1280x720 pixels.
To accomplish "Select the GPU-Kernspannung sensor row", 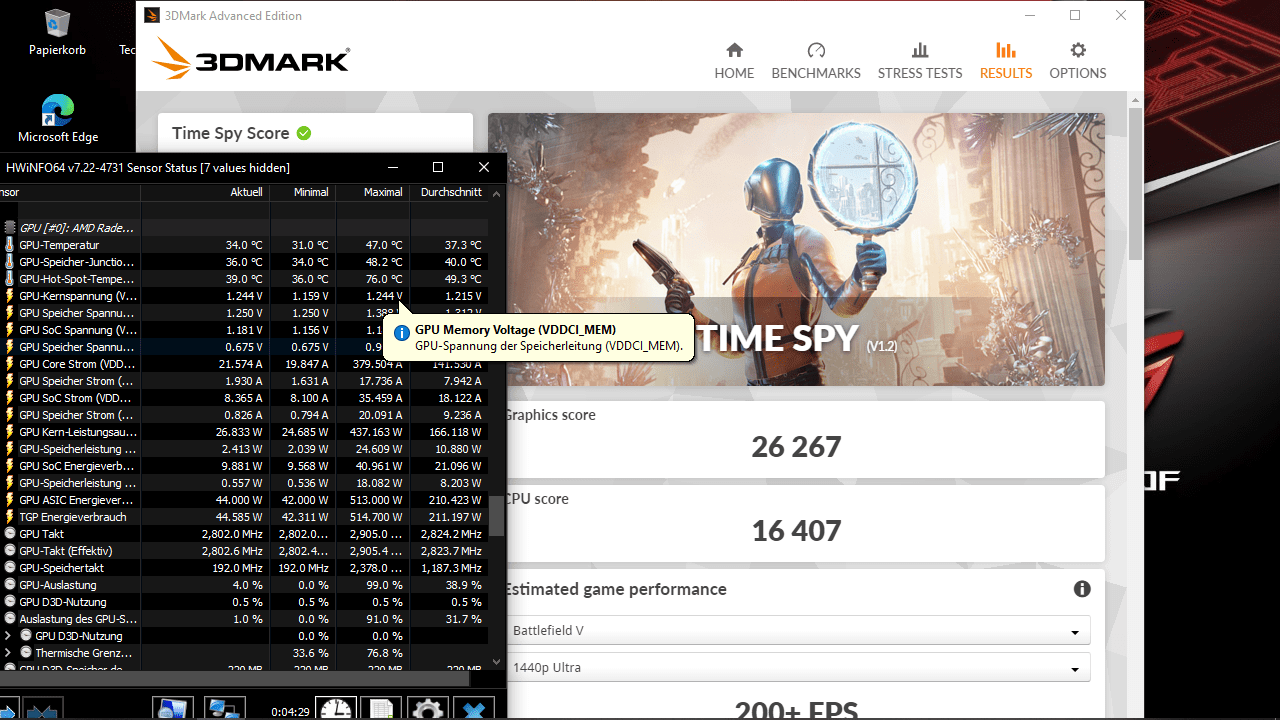I will (x=244, y=296).
